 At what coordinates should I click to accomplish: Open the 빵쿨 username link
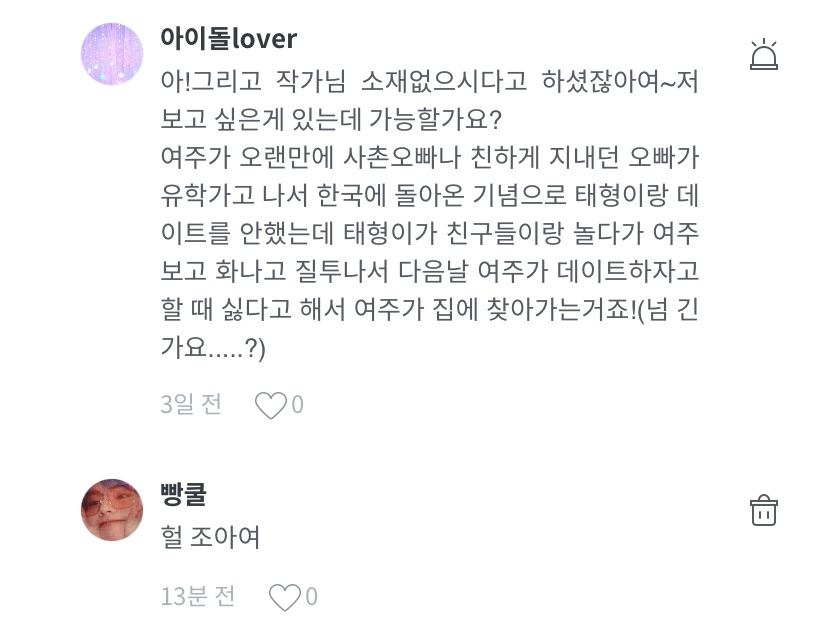coord(183,494)
